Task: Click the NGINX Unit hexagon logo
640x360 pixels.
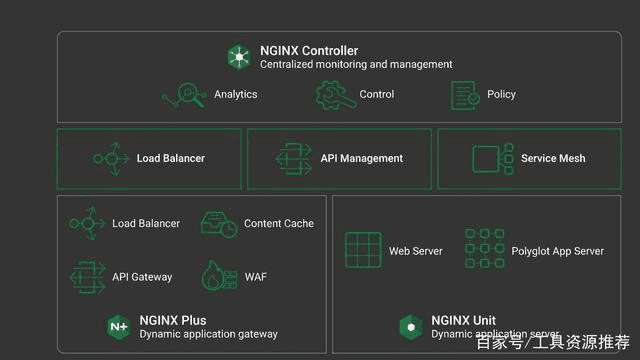Action: point(411,327)
